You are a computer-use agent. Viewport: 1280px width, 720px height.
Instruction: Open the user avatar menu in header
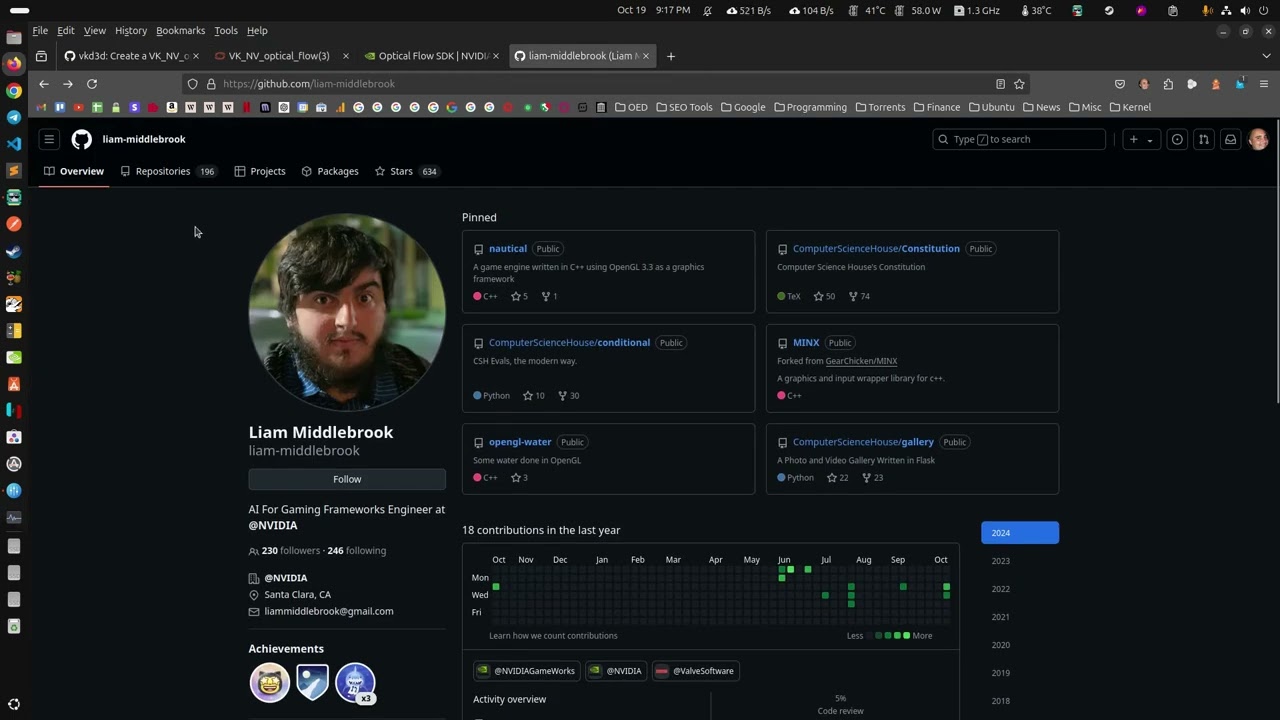pyautogui.click(x=1258, y=139)
